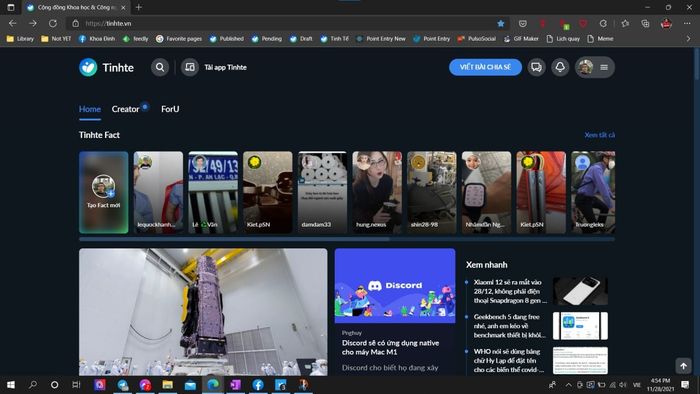
Task: Click the favorite star in address bar
Action: 500,23
